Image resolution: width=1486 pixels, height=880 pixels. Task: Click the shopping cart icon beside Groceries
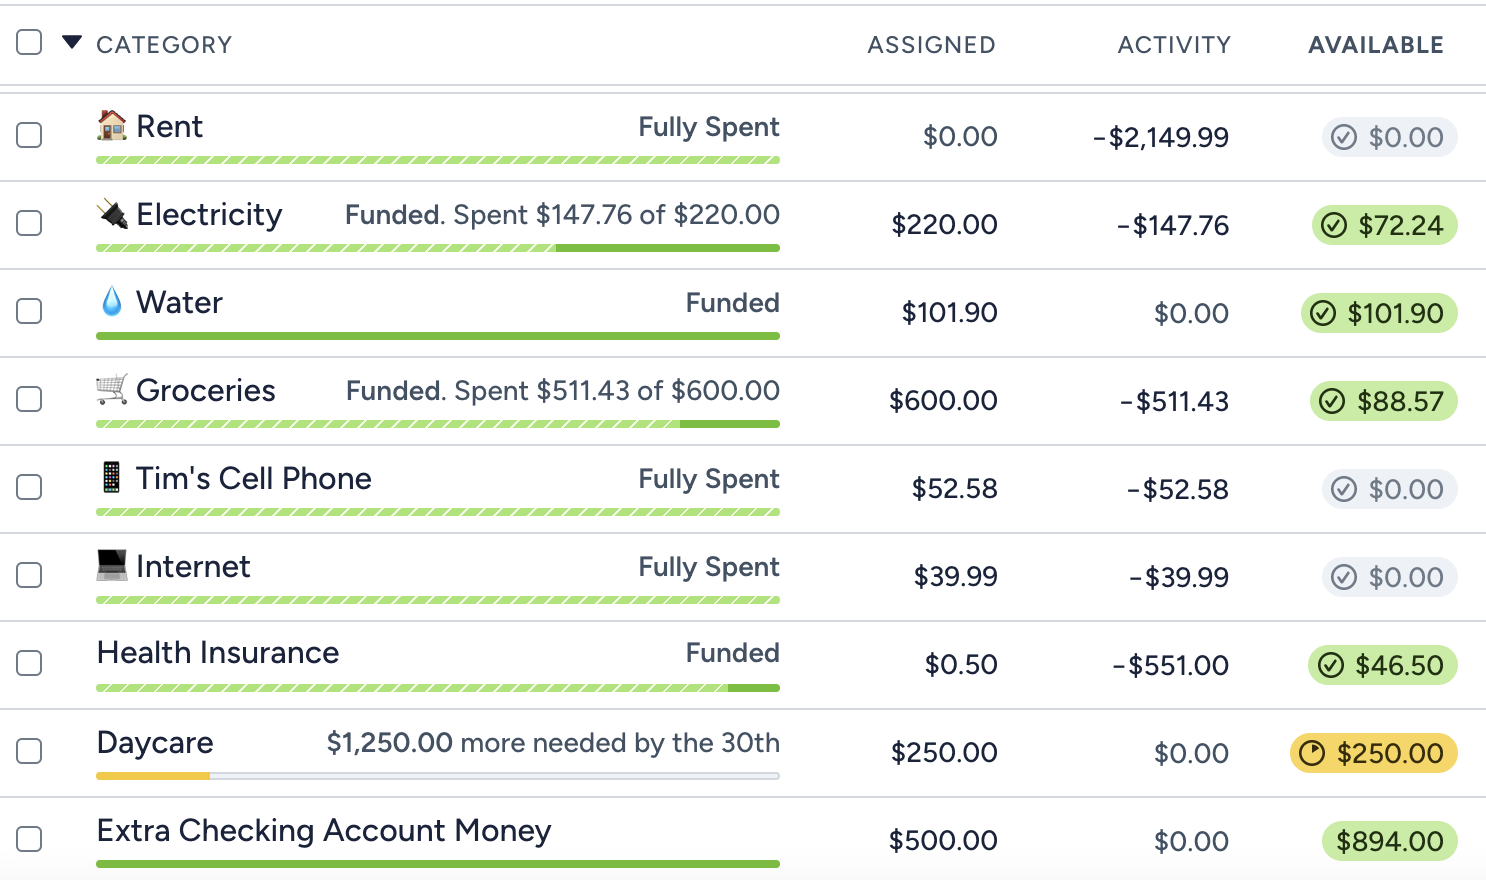tap(112, 390)
